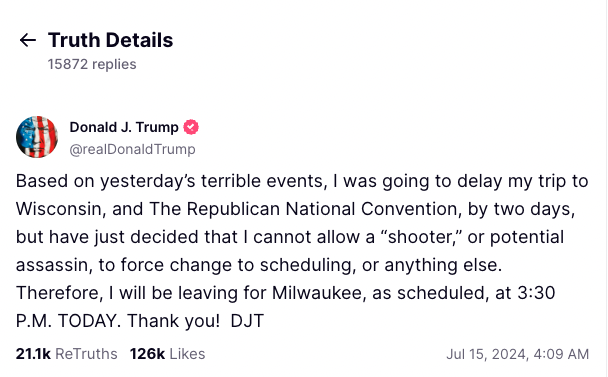This screenshot has width=608, height=377.
Task: View the 15872 replies count
Action: tap(92, 64)
